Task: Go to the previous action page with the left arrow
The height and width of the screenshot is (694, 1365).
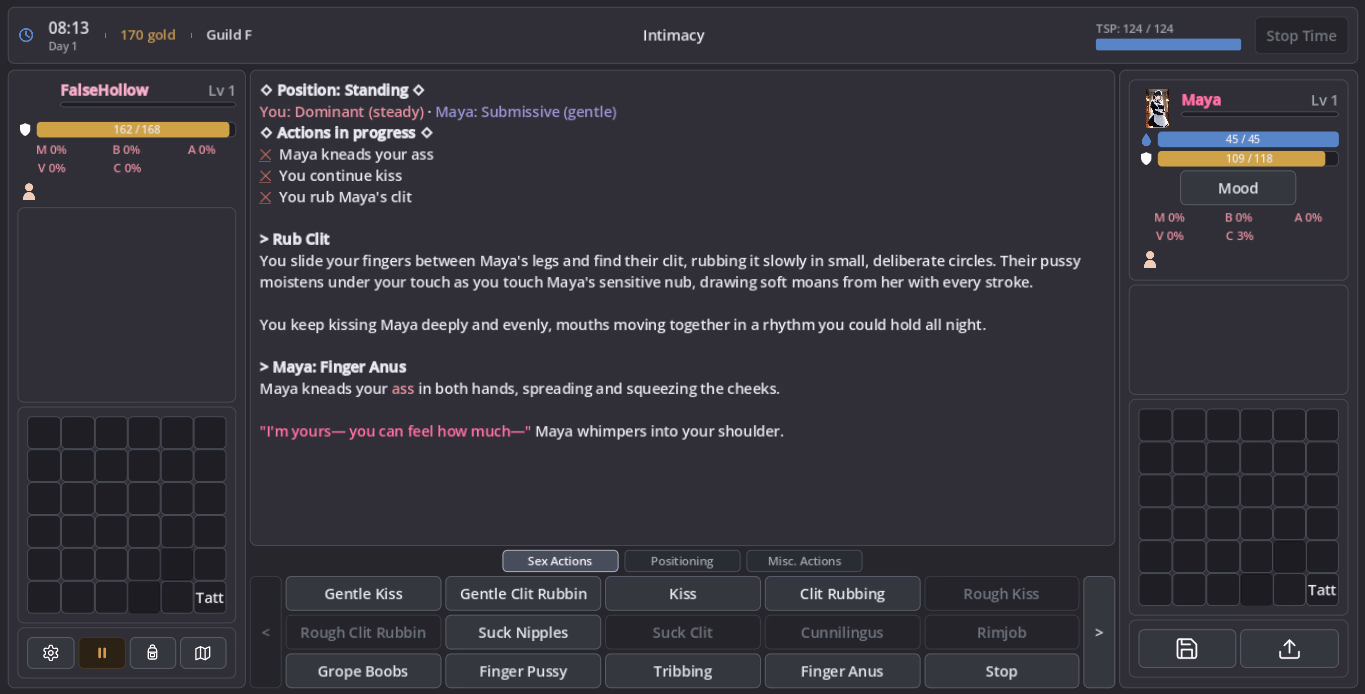Action: (265, 632)
